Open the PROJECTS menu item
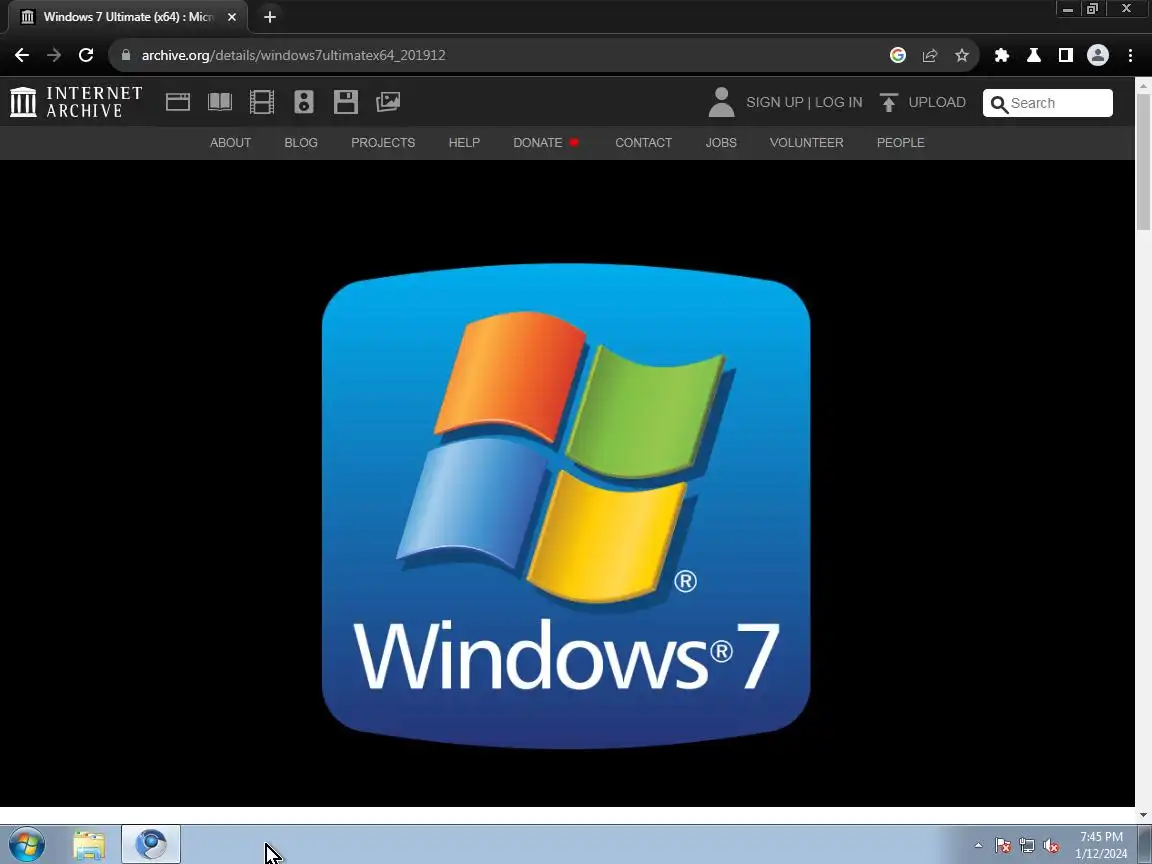Image resolution: width=1152 pixels, height=864 pixels. pos(383,143)
